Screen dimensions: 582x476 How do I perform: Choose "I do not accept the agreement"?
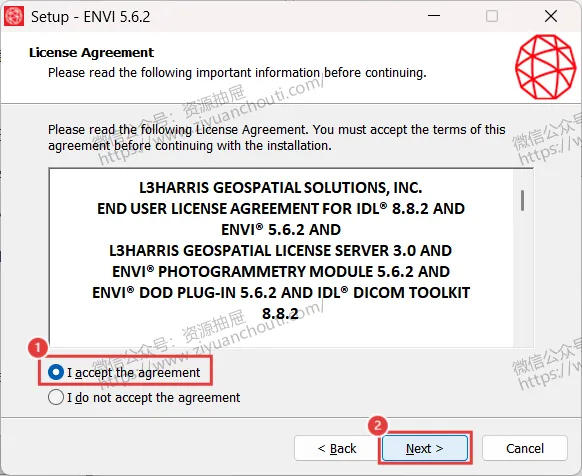pyautogui.click(x=56, y=397)
